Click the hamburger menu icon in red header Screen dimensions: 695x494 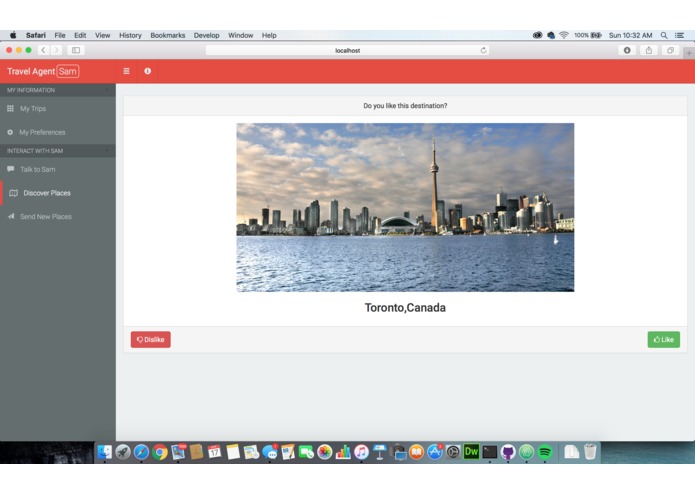coord(126,71)
